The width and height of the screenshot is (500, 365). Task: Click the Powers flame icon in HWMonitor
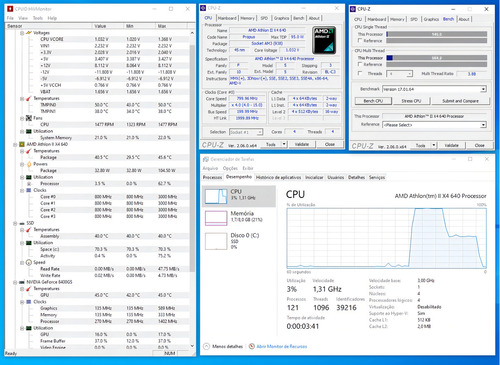pos(29,164)
